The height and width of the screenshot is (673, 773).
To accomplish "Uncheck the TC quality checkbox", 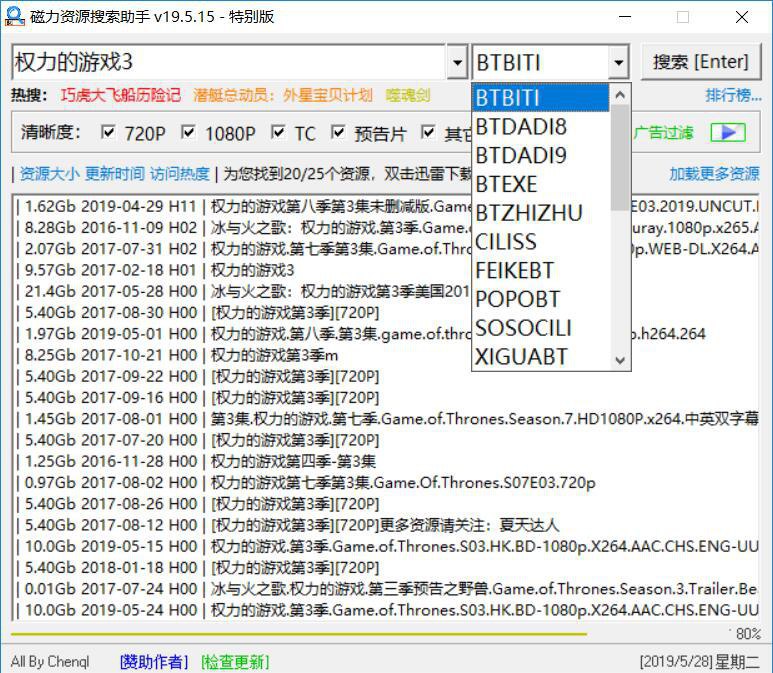I will [x=278, y=132].
